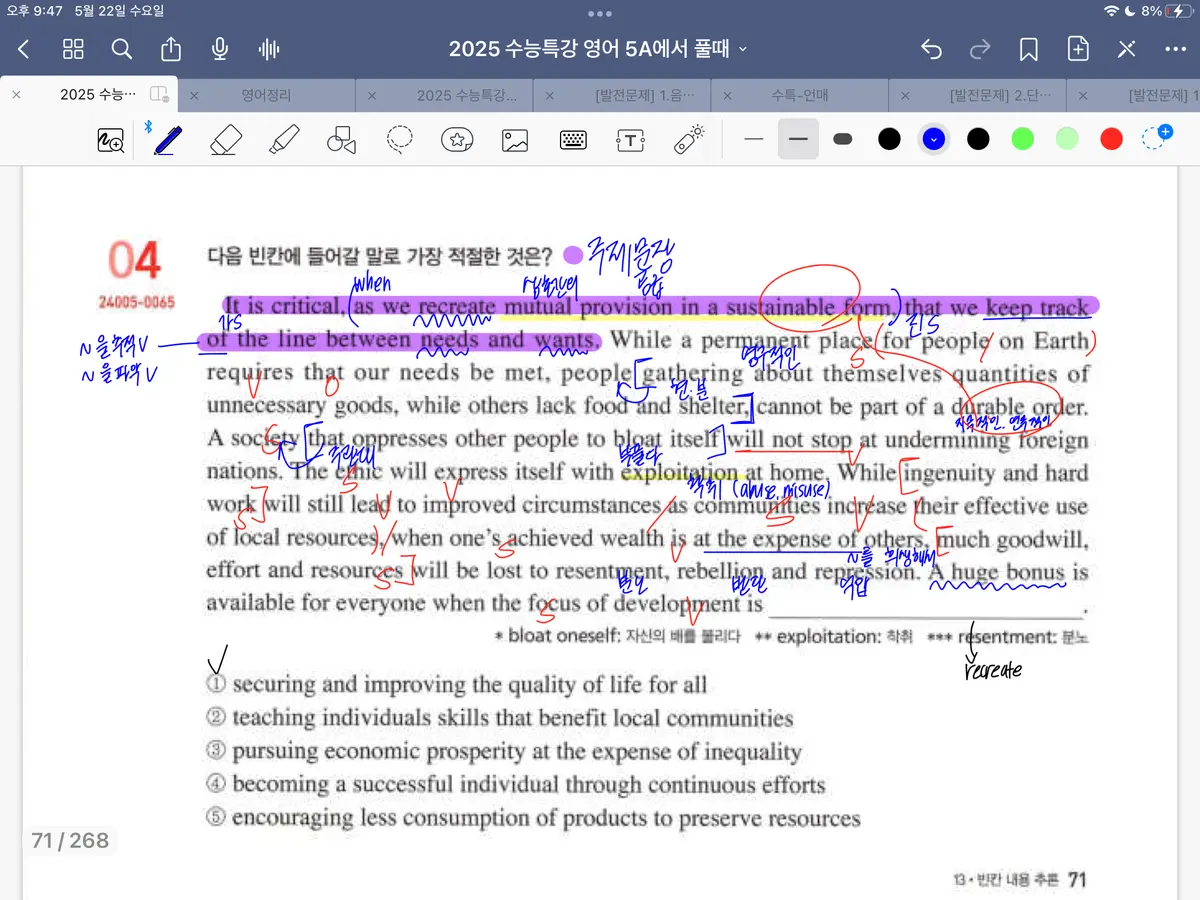Switch to the 2025 수능특강... tab
The width and height of the screenshot is (1200, 900).
coord(467,96)
